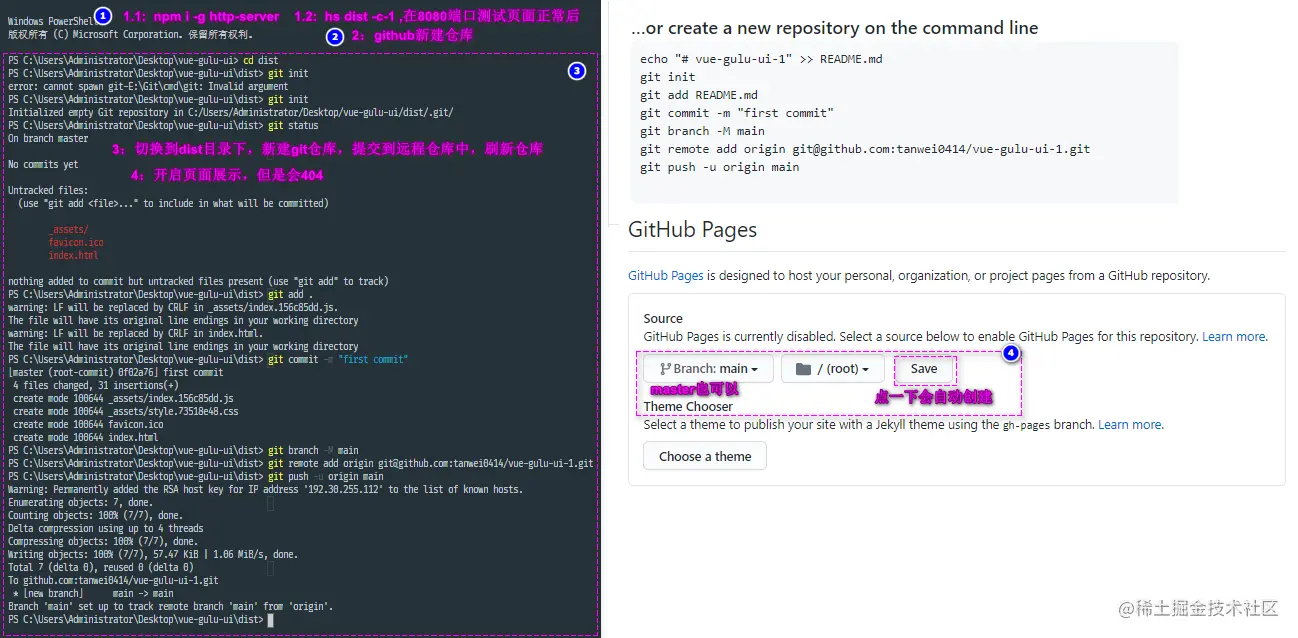The width and height of the screenshot is (1298, 638).
Task: Click the 'Source' label in Pages settings
Action: pyautogui.click(x=663, y=319)
